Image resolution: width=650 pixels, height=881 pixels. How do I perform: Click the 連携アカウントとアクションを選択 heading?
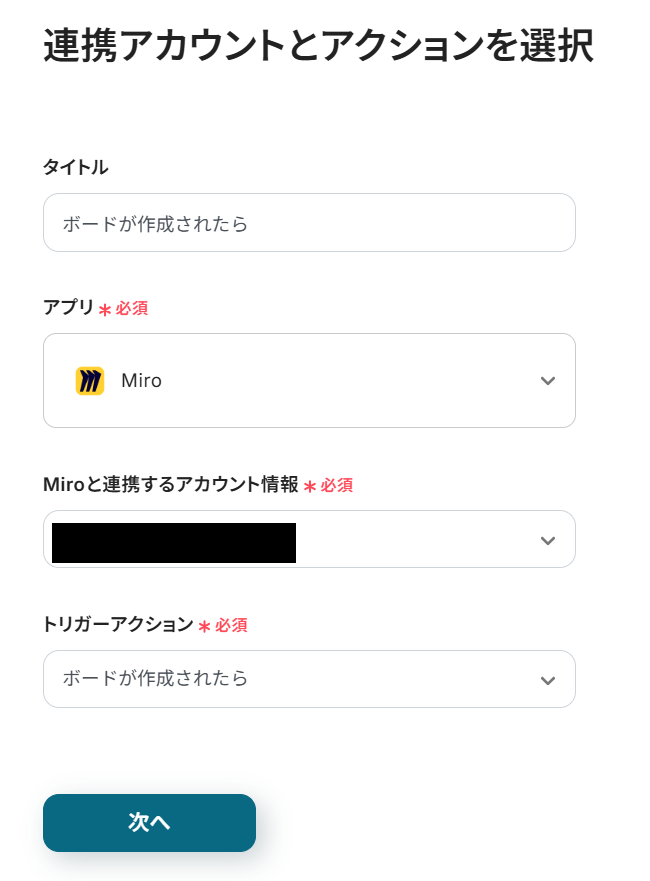pyautogui.click(x=318, y=47)
